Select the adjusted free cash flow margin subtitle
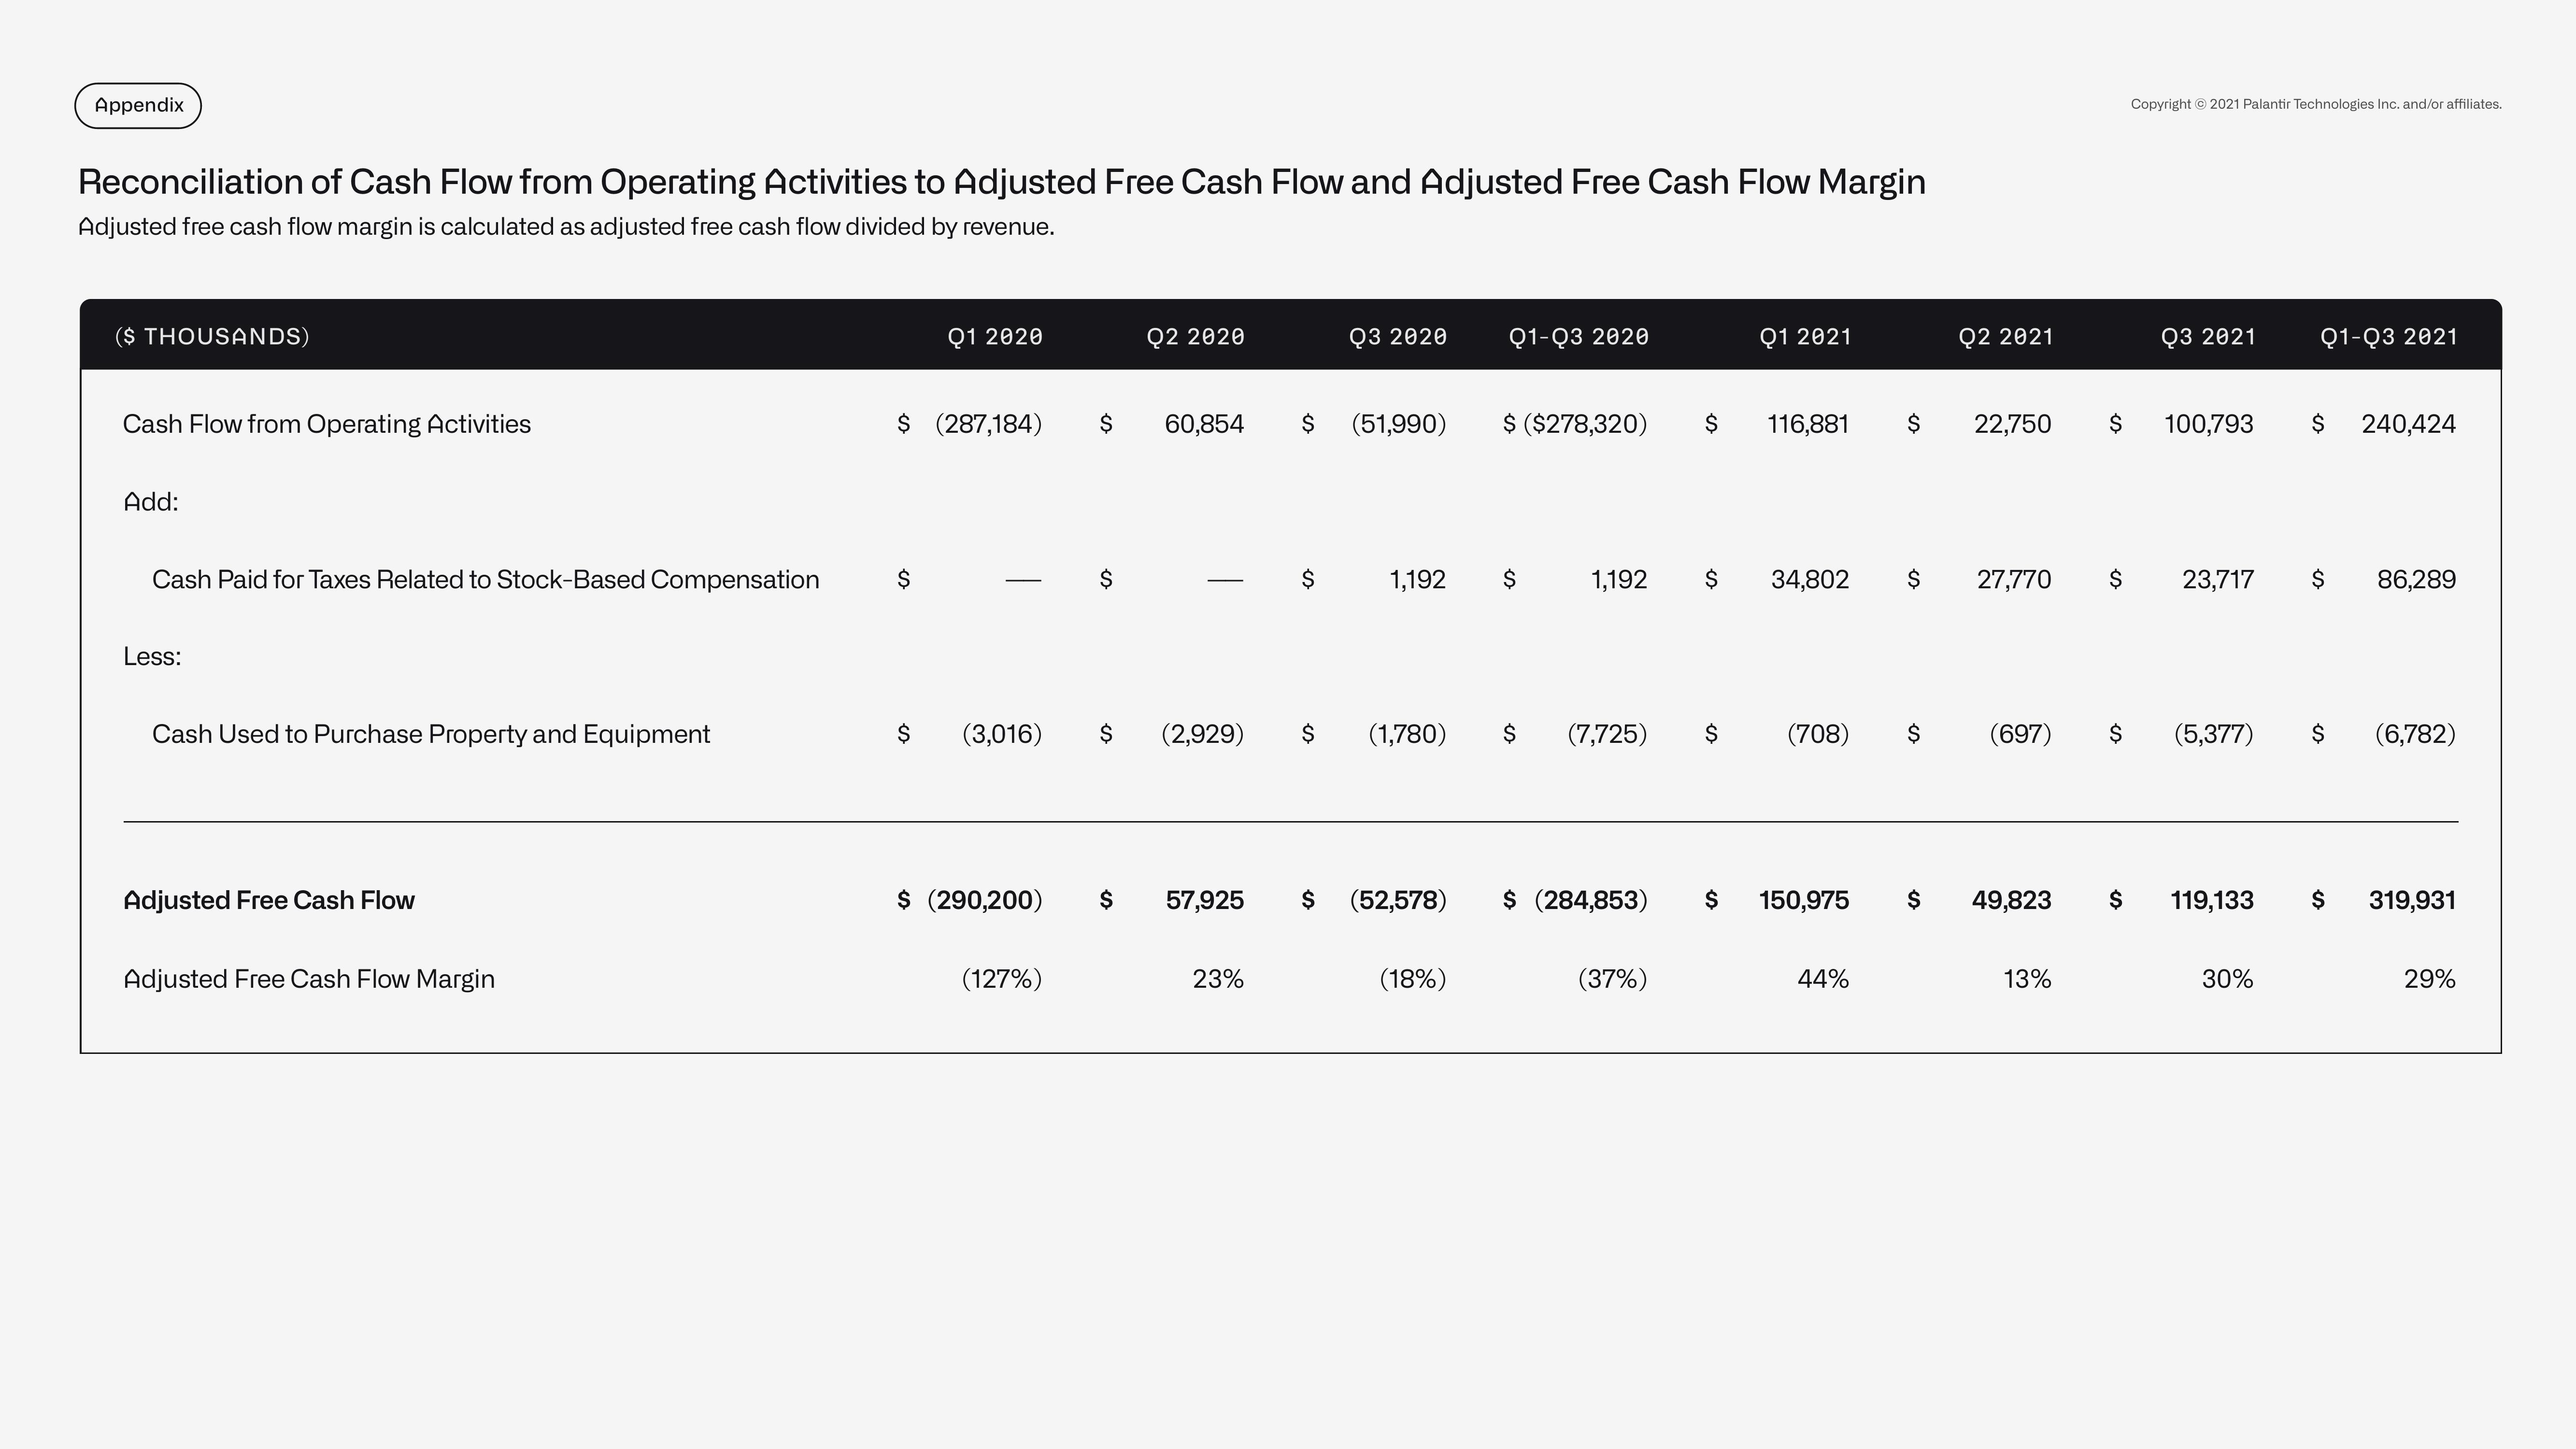 click(566, 227)
